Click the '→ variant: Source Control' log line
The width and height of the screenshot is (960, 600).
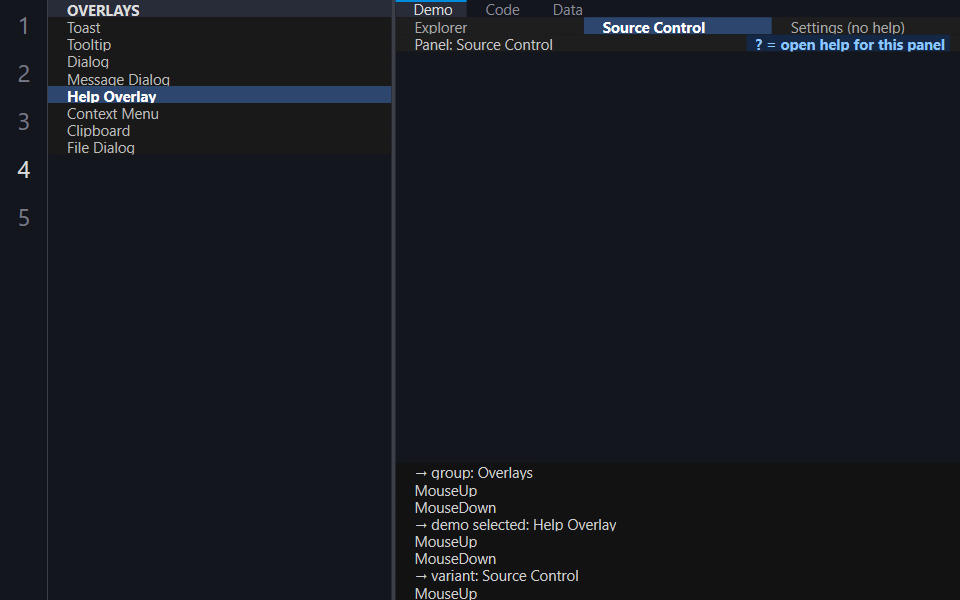pos(496,576)
